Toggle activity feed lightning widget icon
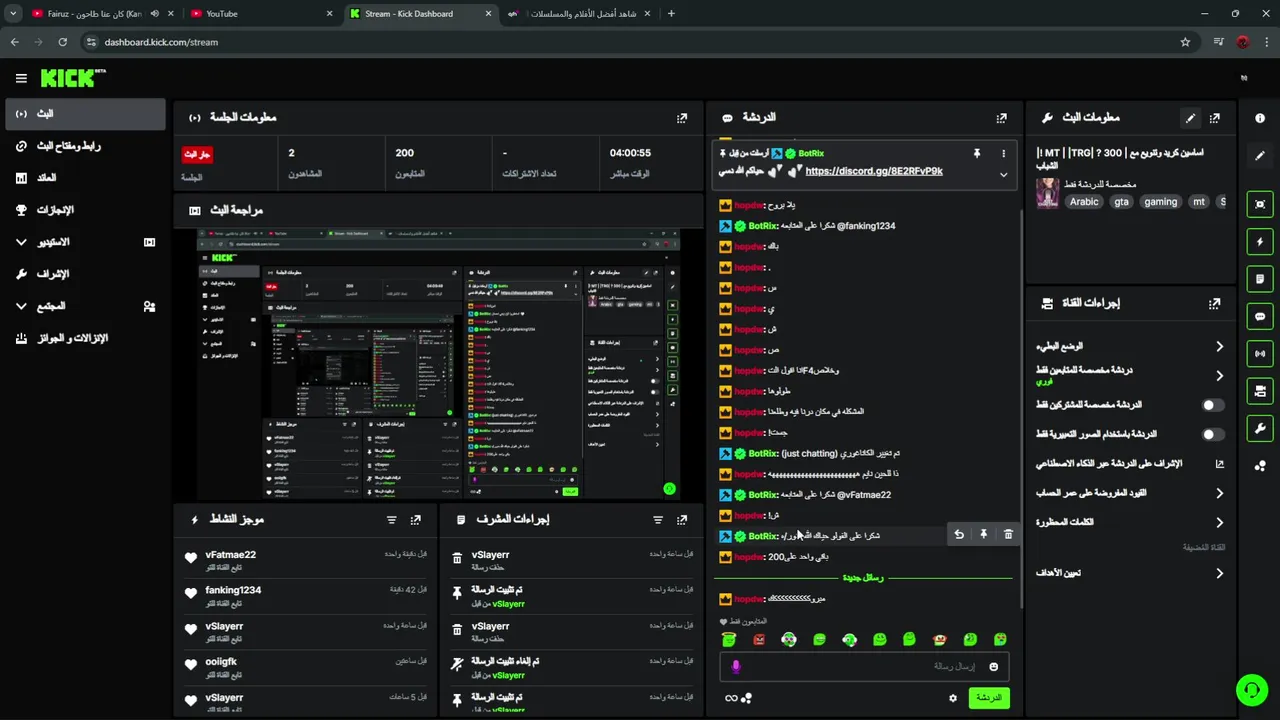 pyautogui.click(x=1259, y=242)
